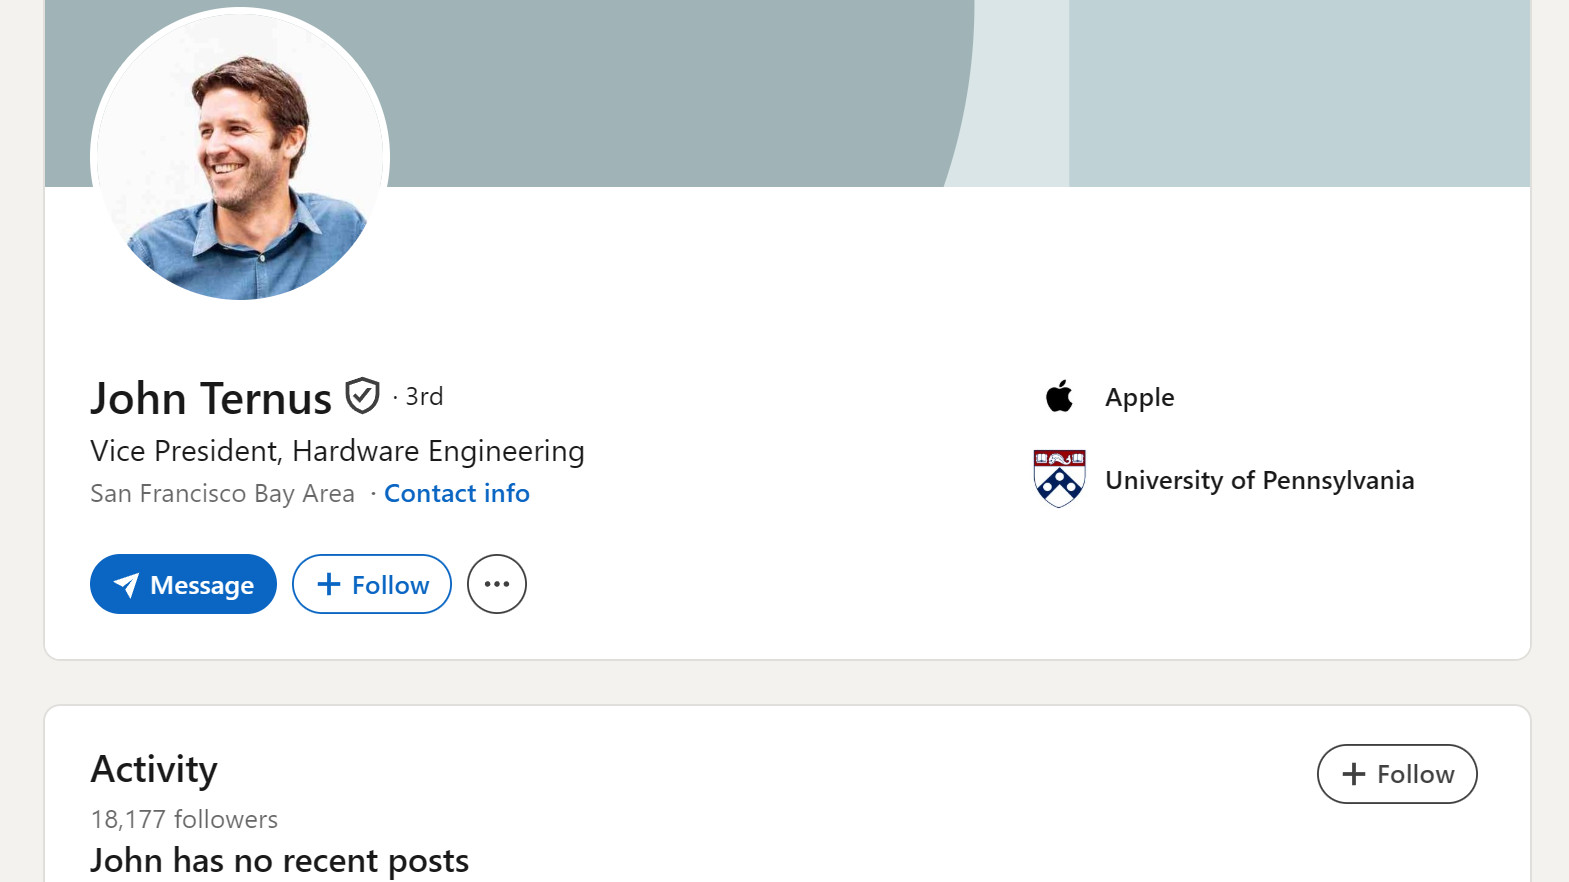Image resolution: width=1569 pixels, height=882 pixels.
Task: Click the paper plane icon on Message button
Action: 125,584
